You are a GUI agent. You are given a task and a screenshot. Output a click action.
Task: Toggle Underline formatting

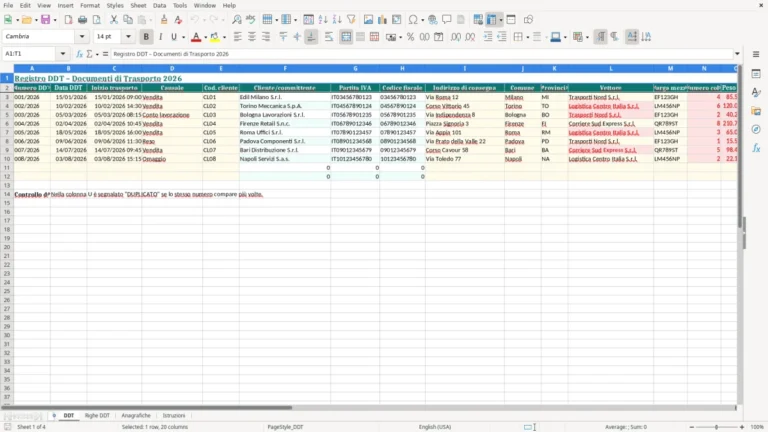(173, 37)
